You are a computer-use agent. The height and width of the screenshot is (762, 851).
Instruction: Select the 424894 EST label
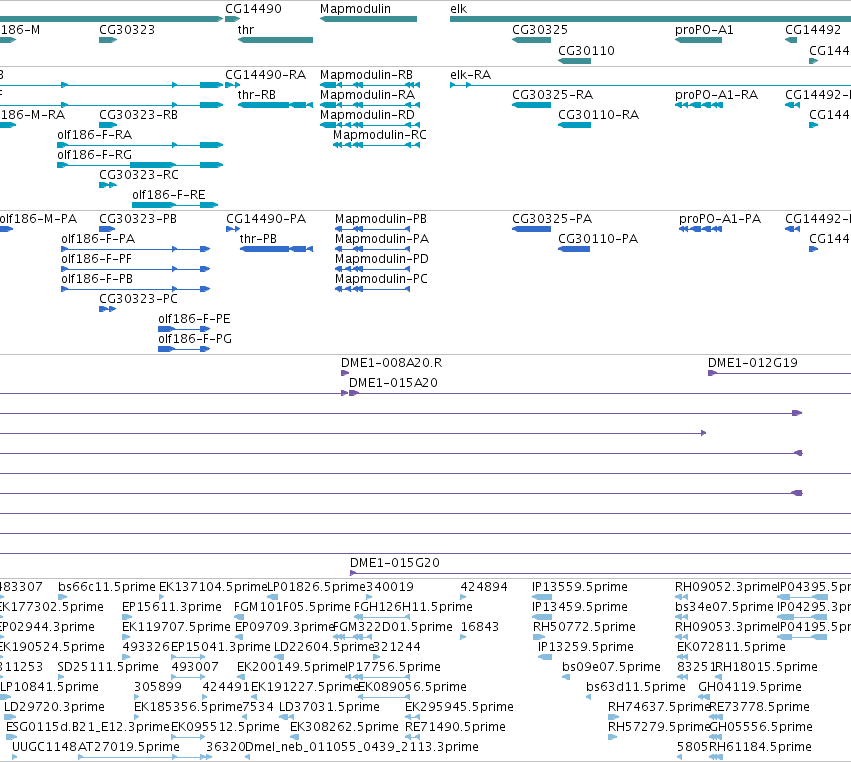(x=484, y=587)
